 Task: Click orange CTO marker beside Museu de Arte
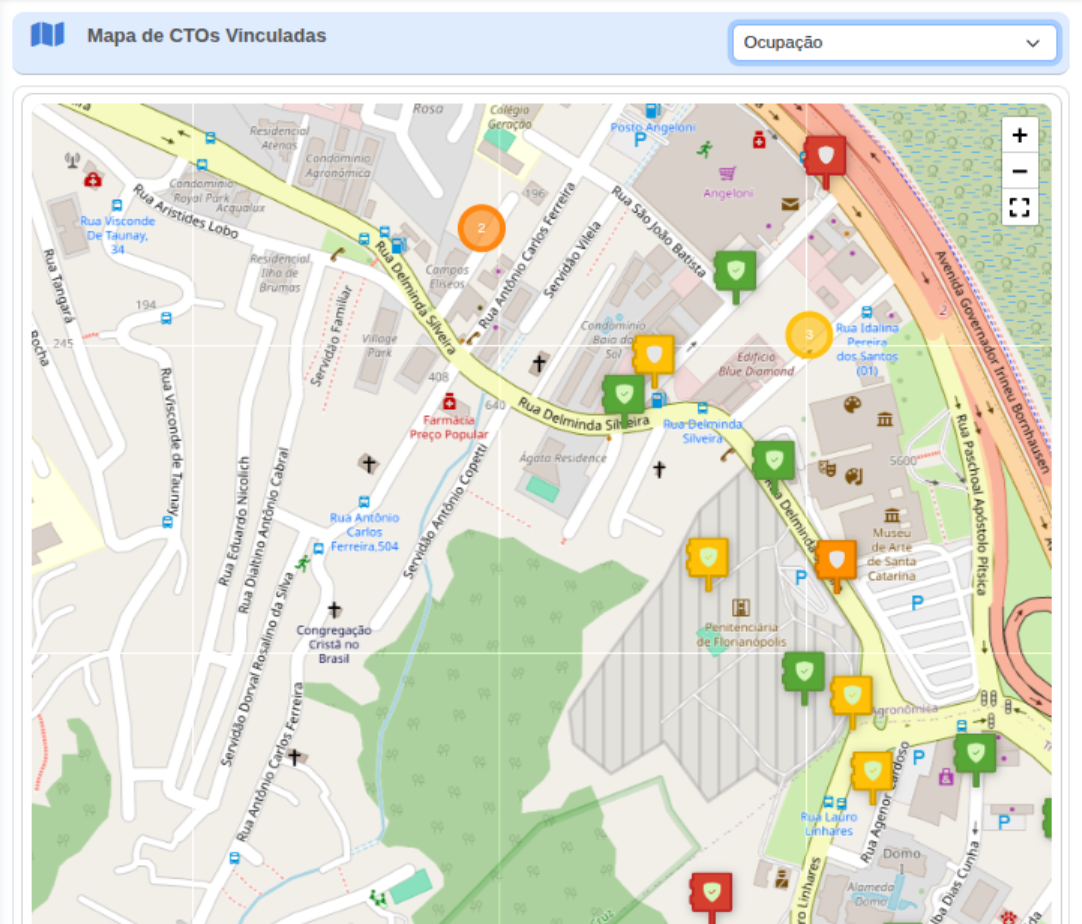point(836,561)
